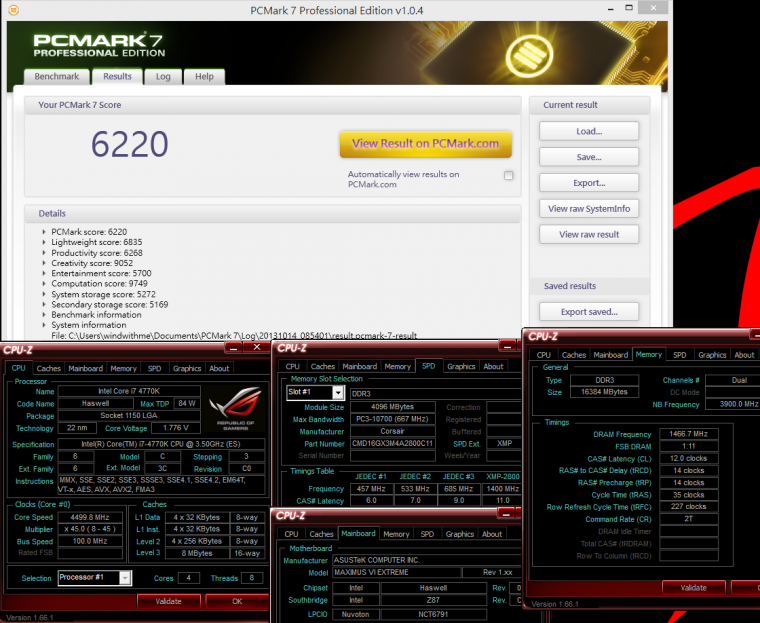Open the PCMark Log tab

tap(163, 77)
